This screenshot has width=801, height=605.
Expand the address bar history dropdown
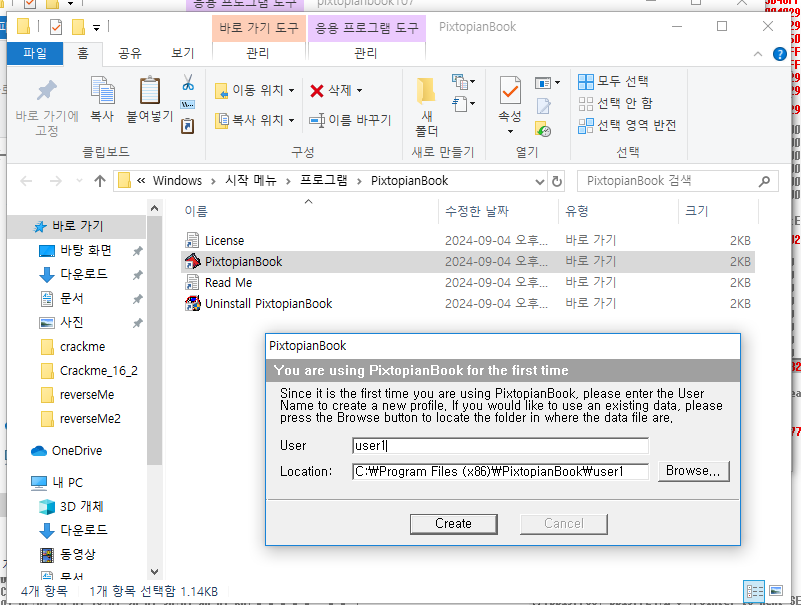(539, 181)
